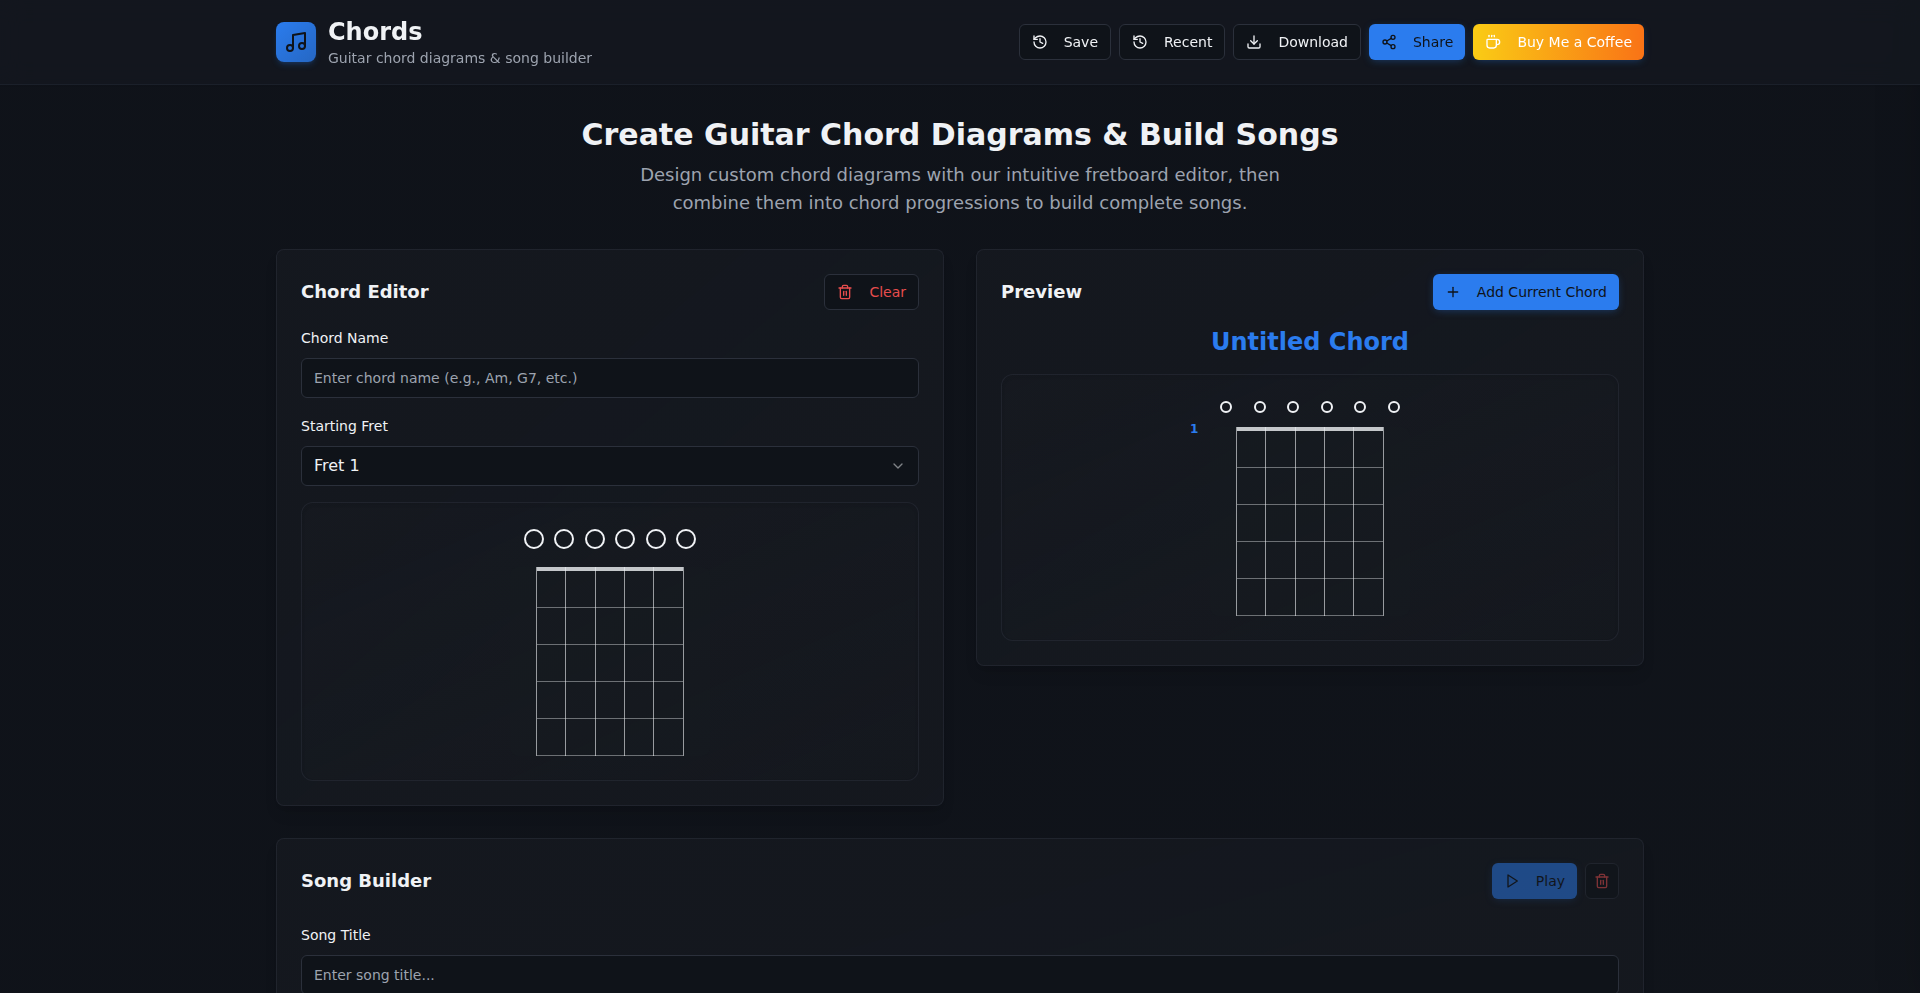This screenshot has height=993, width=1920.
Task: Click the Chords music note logo
Action: pyautogui.click(x=296, y=42)
